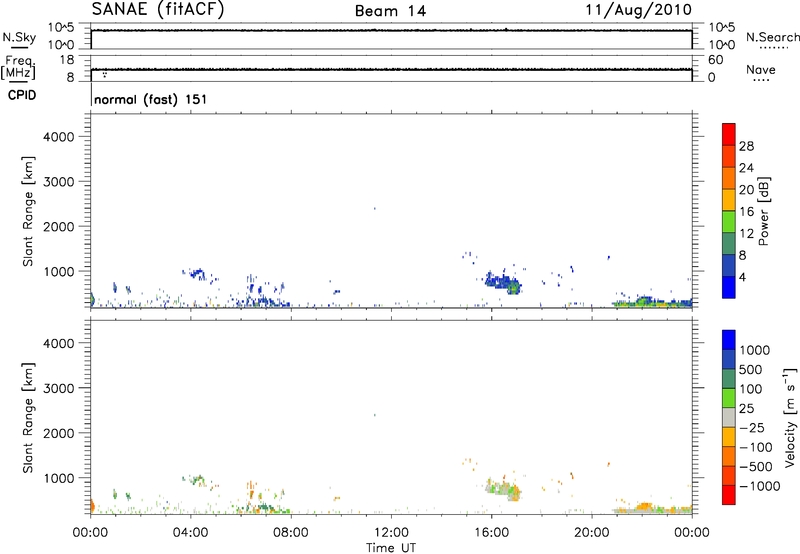Click the '4000' tick in power plot
The height and width of the screenshot is (554, 800).
59,137
